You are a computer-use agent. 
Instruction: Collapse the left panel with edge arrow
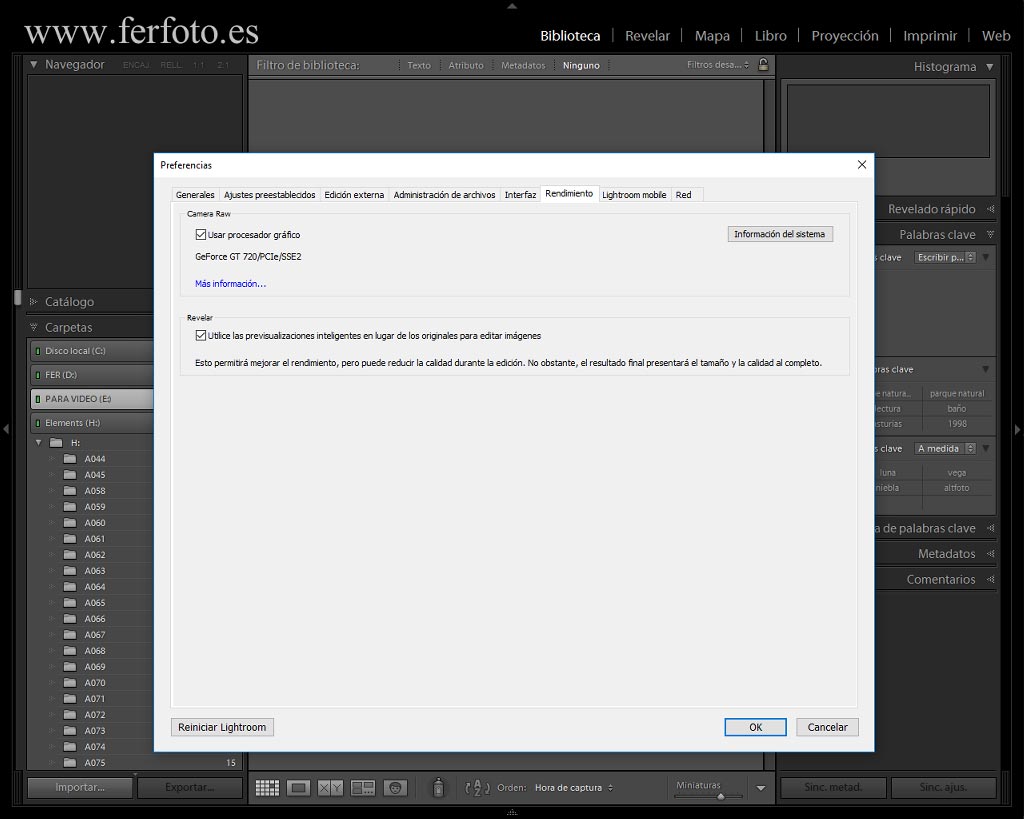6,429
